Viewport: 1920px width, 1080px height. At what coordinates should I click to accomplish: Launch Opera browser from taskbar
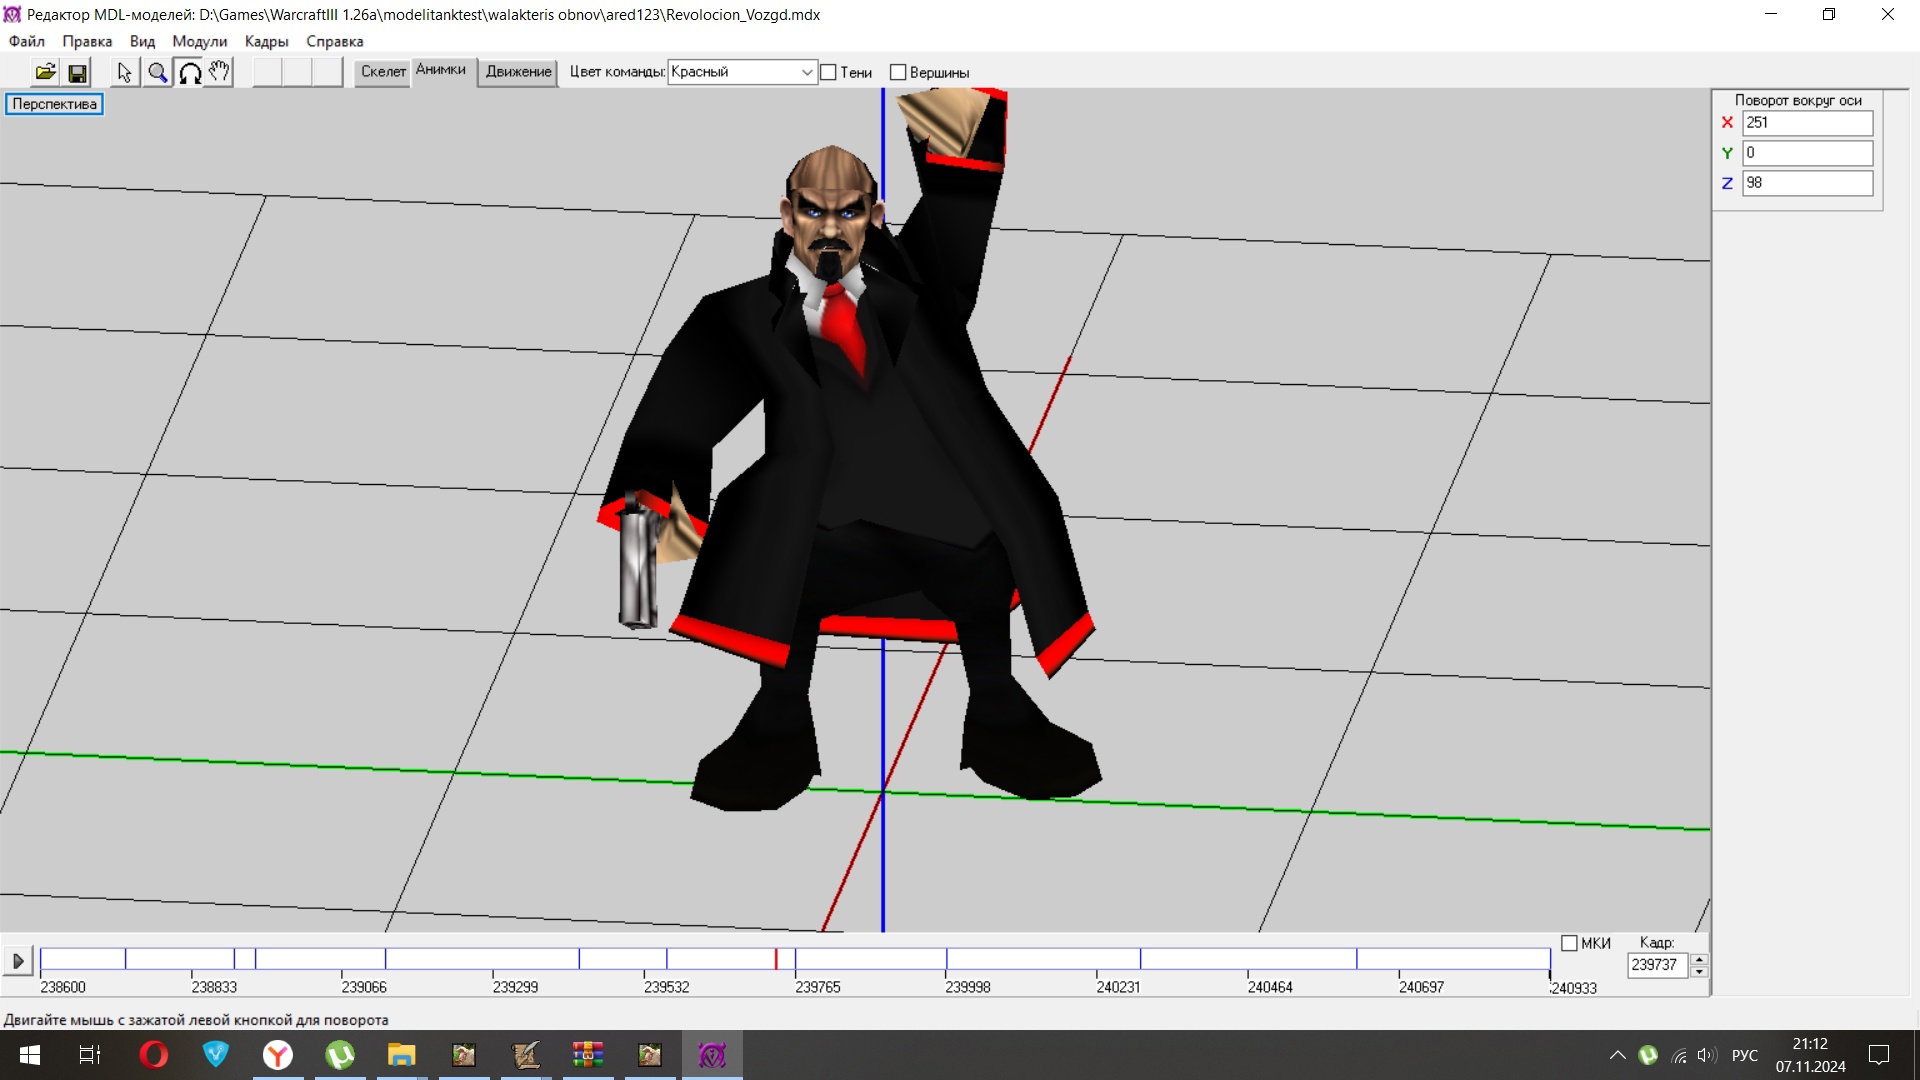pos(154,1055)
